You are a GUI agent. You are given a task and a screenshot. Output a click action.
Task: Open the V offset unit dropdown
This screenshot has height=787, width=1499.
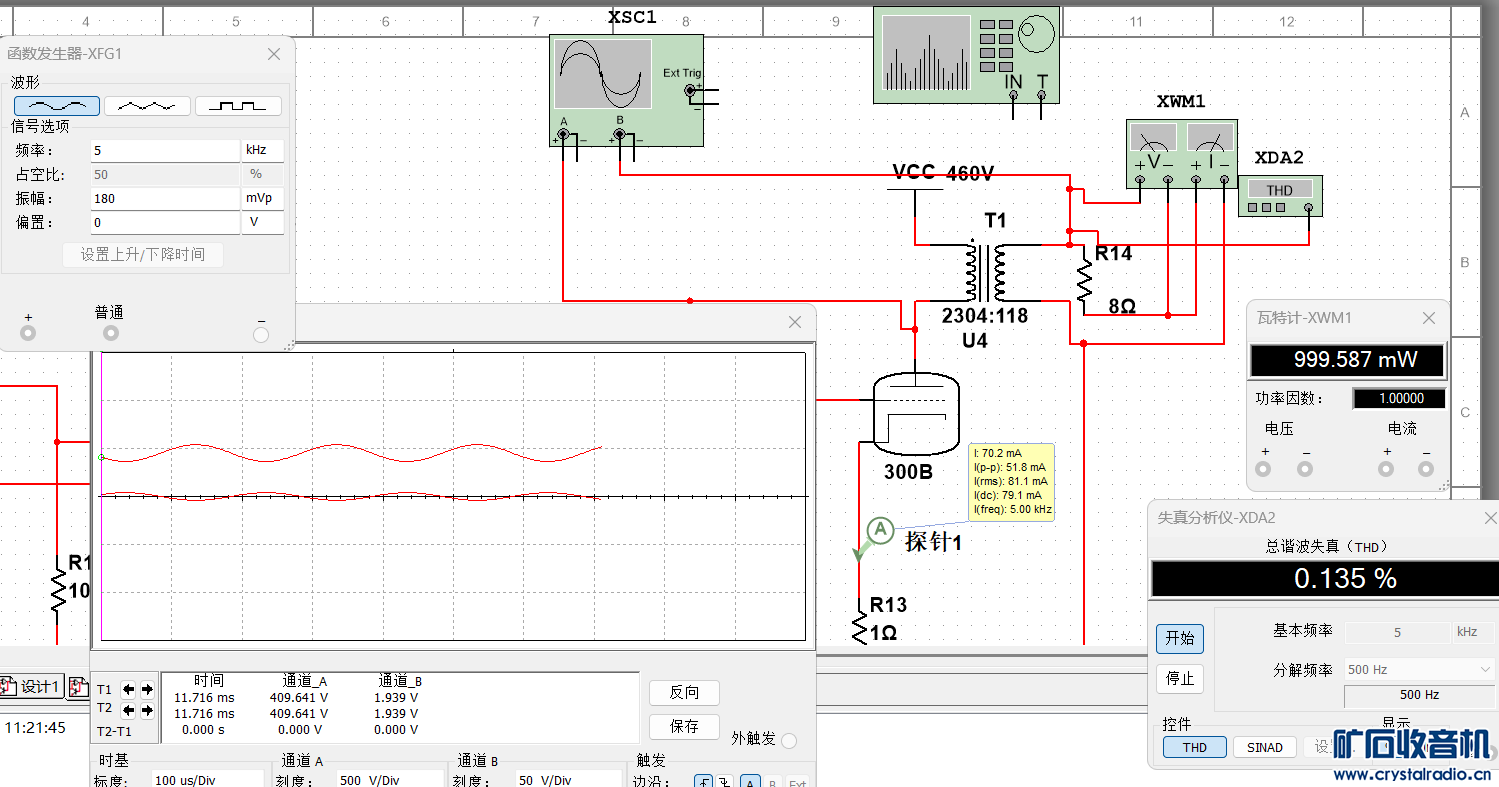pos(263,223)
